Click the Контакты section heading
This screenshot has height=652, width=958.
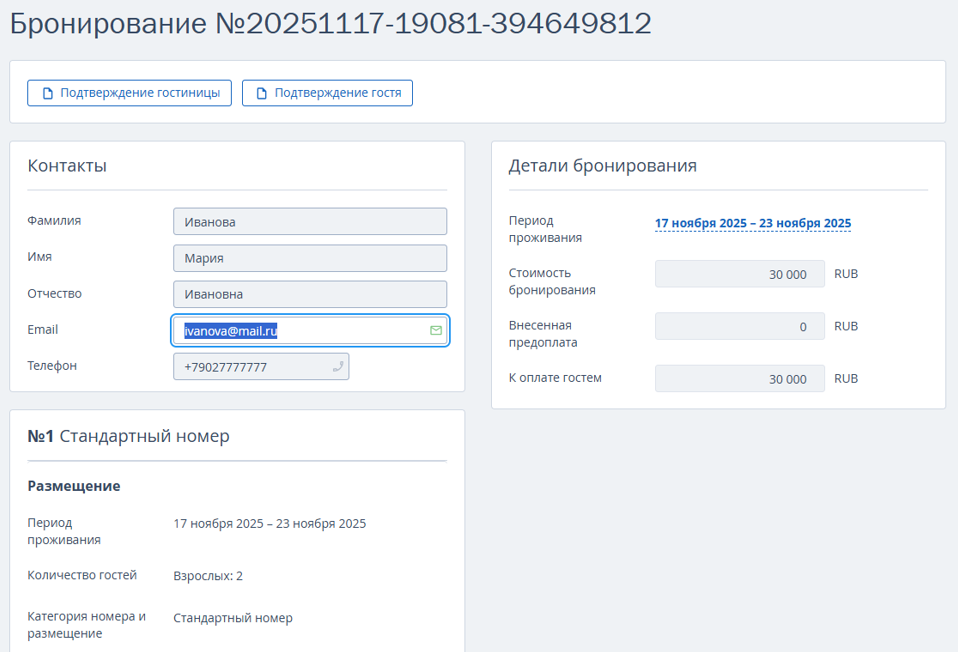(67, 166)
